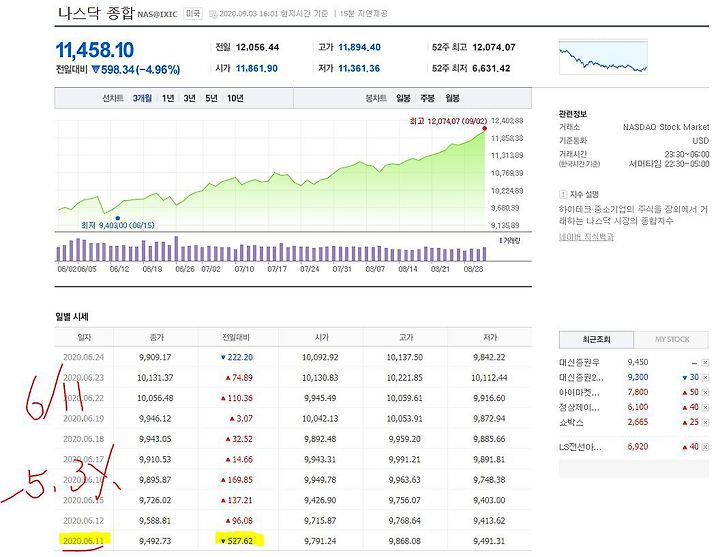720x557 pixels.
Task: Click the 미국 country badge
Action: coord(193,14)
